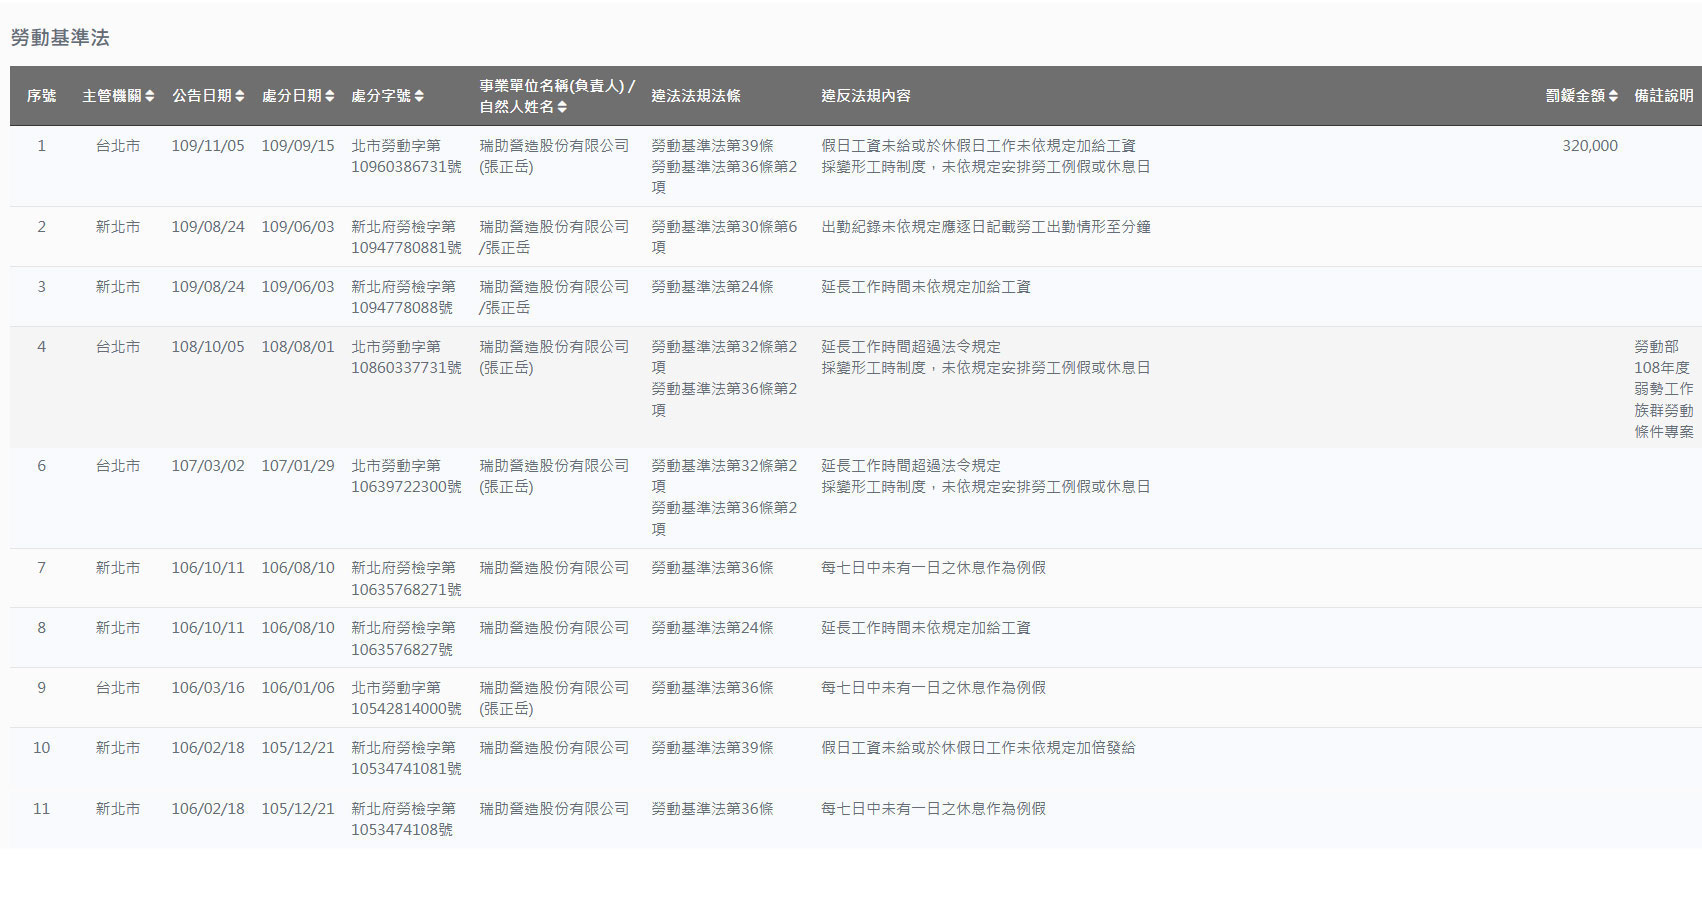Select the 序號 column header
This screenshot has height=904, width=1702.
pos(41,96)
